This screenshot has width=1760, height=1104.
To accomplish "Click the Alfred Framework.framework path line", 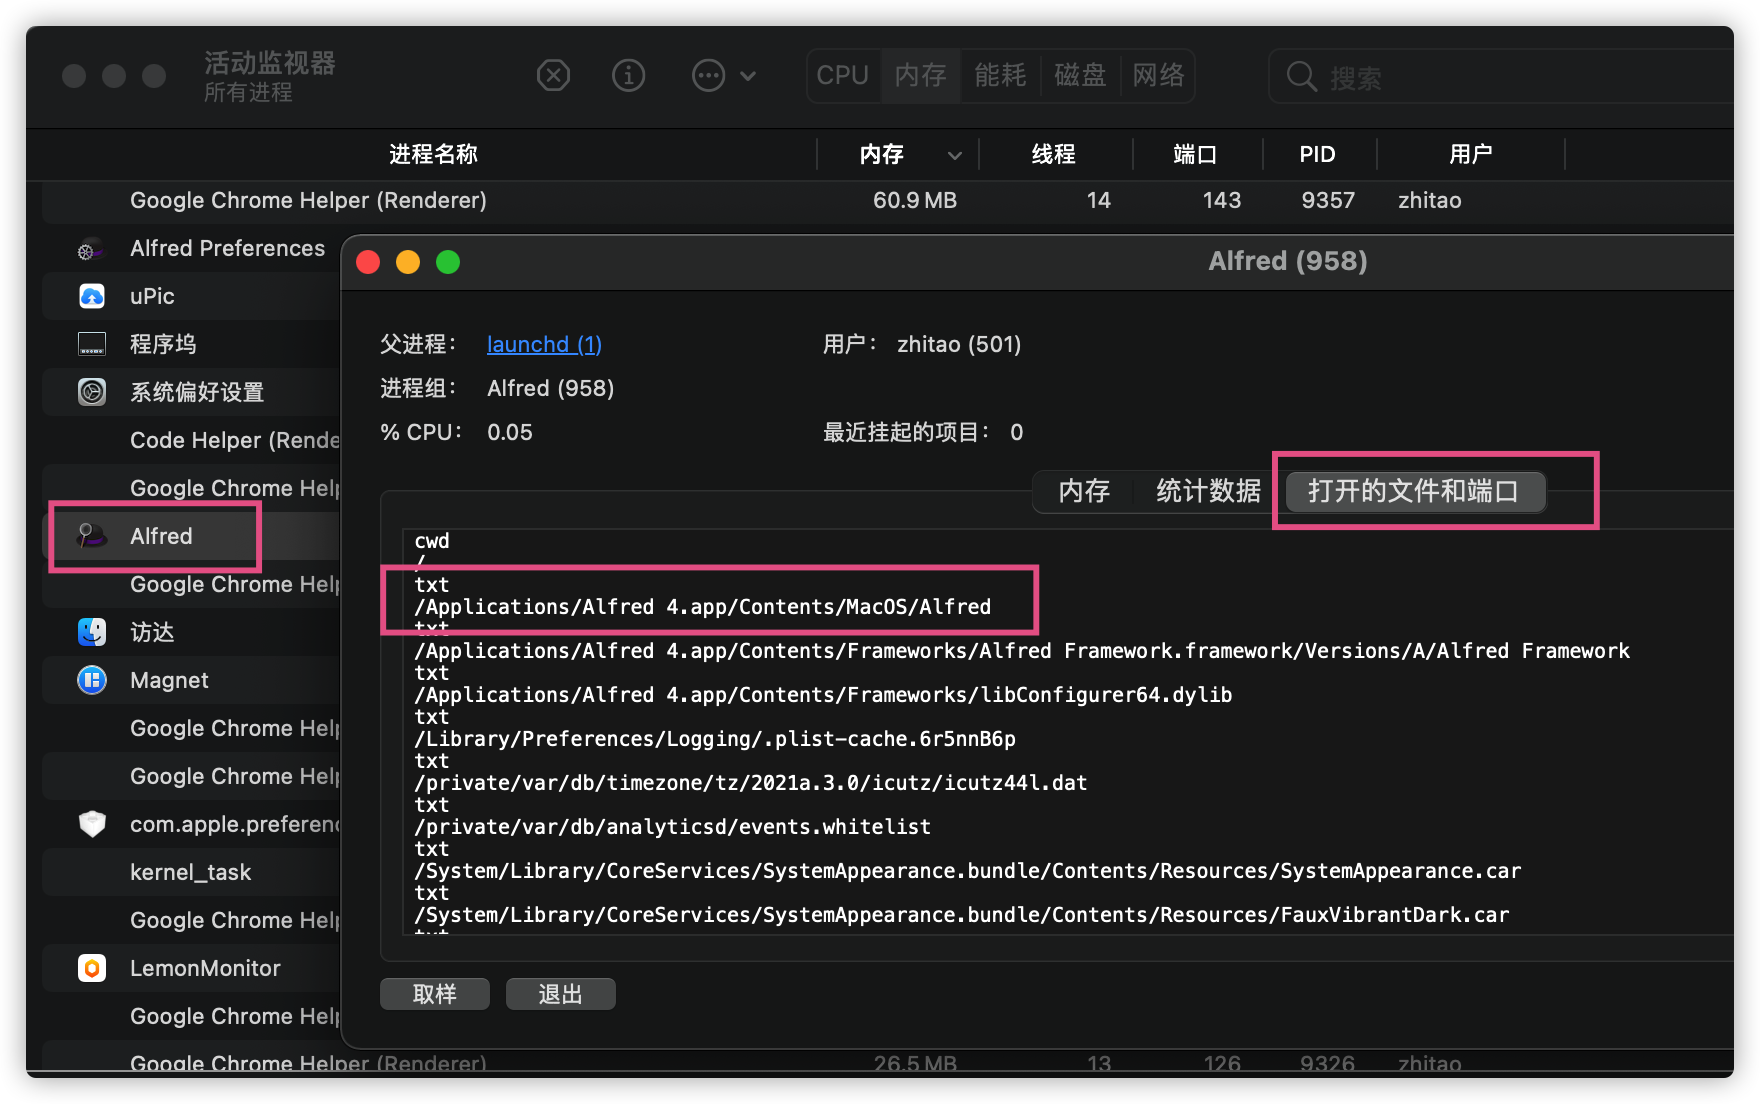I will [x=1022, y=651].
